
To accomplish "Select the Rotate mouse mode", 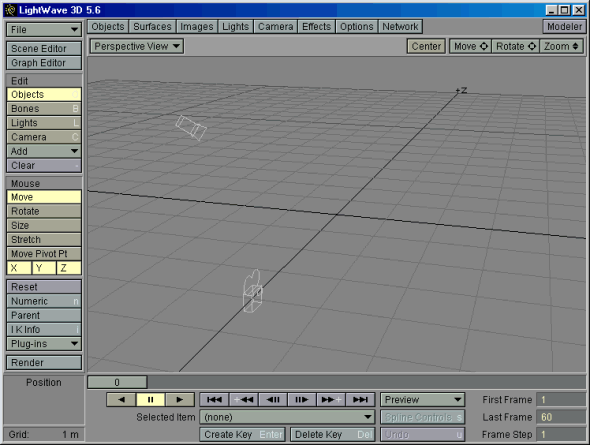I will point(44,211).
